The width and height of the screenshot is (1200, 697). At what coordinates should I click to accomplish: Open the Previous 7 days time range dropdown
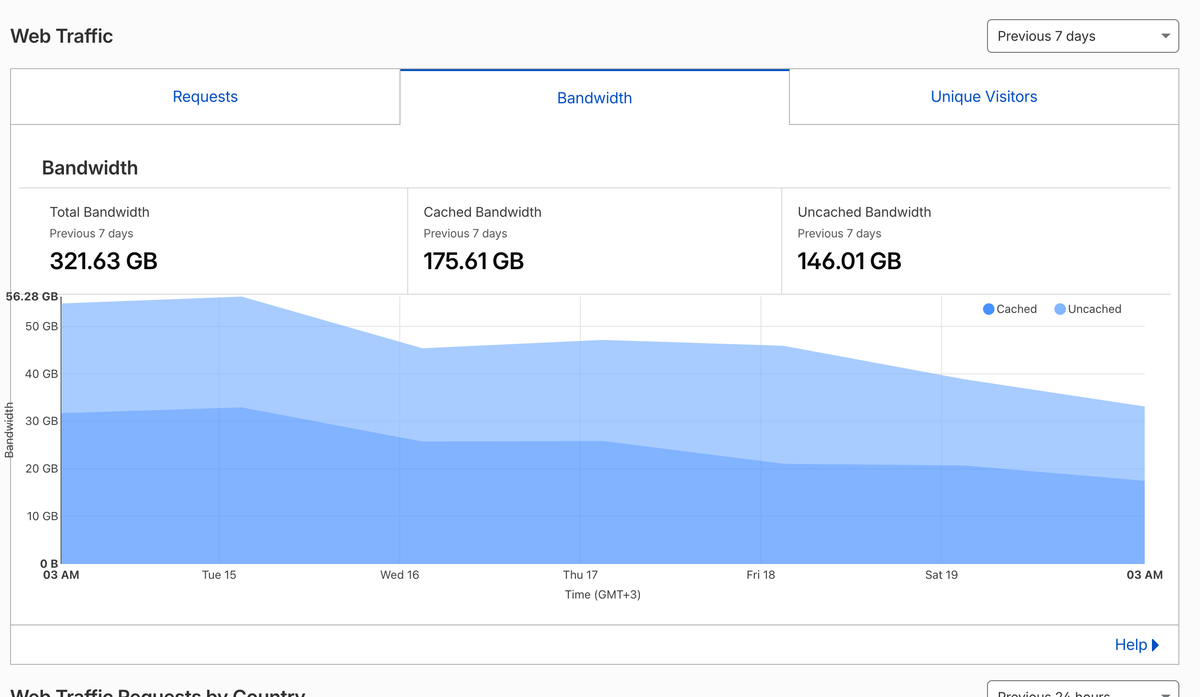point(1083,36)
